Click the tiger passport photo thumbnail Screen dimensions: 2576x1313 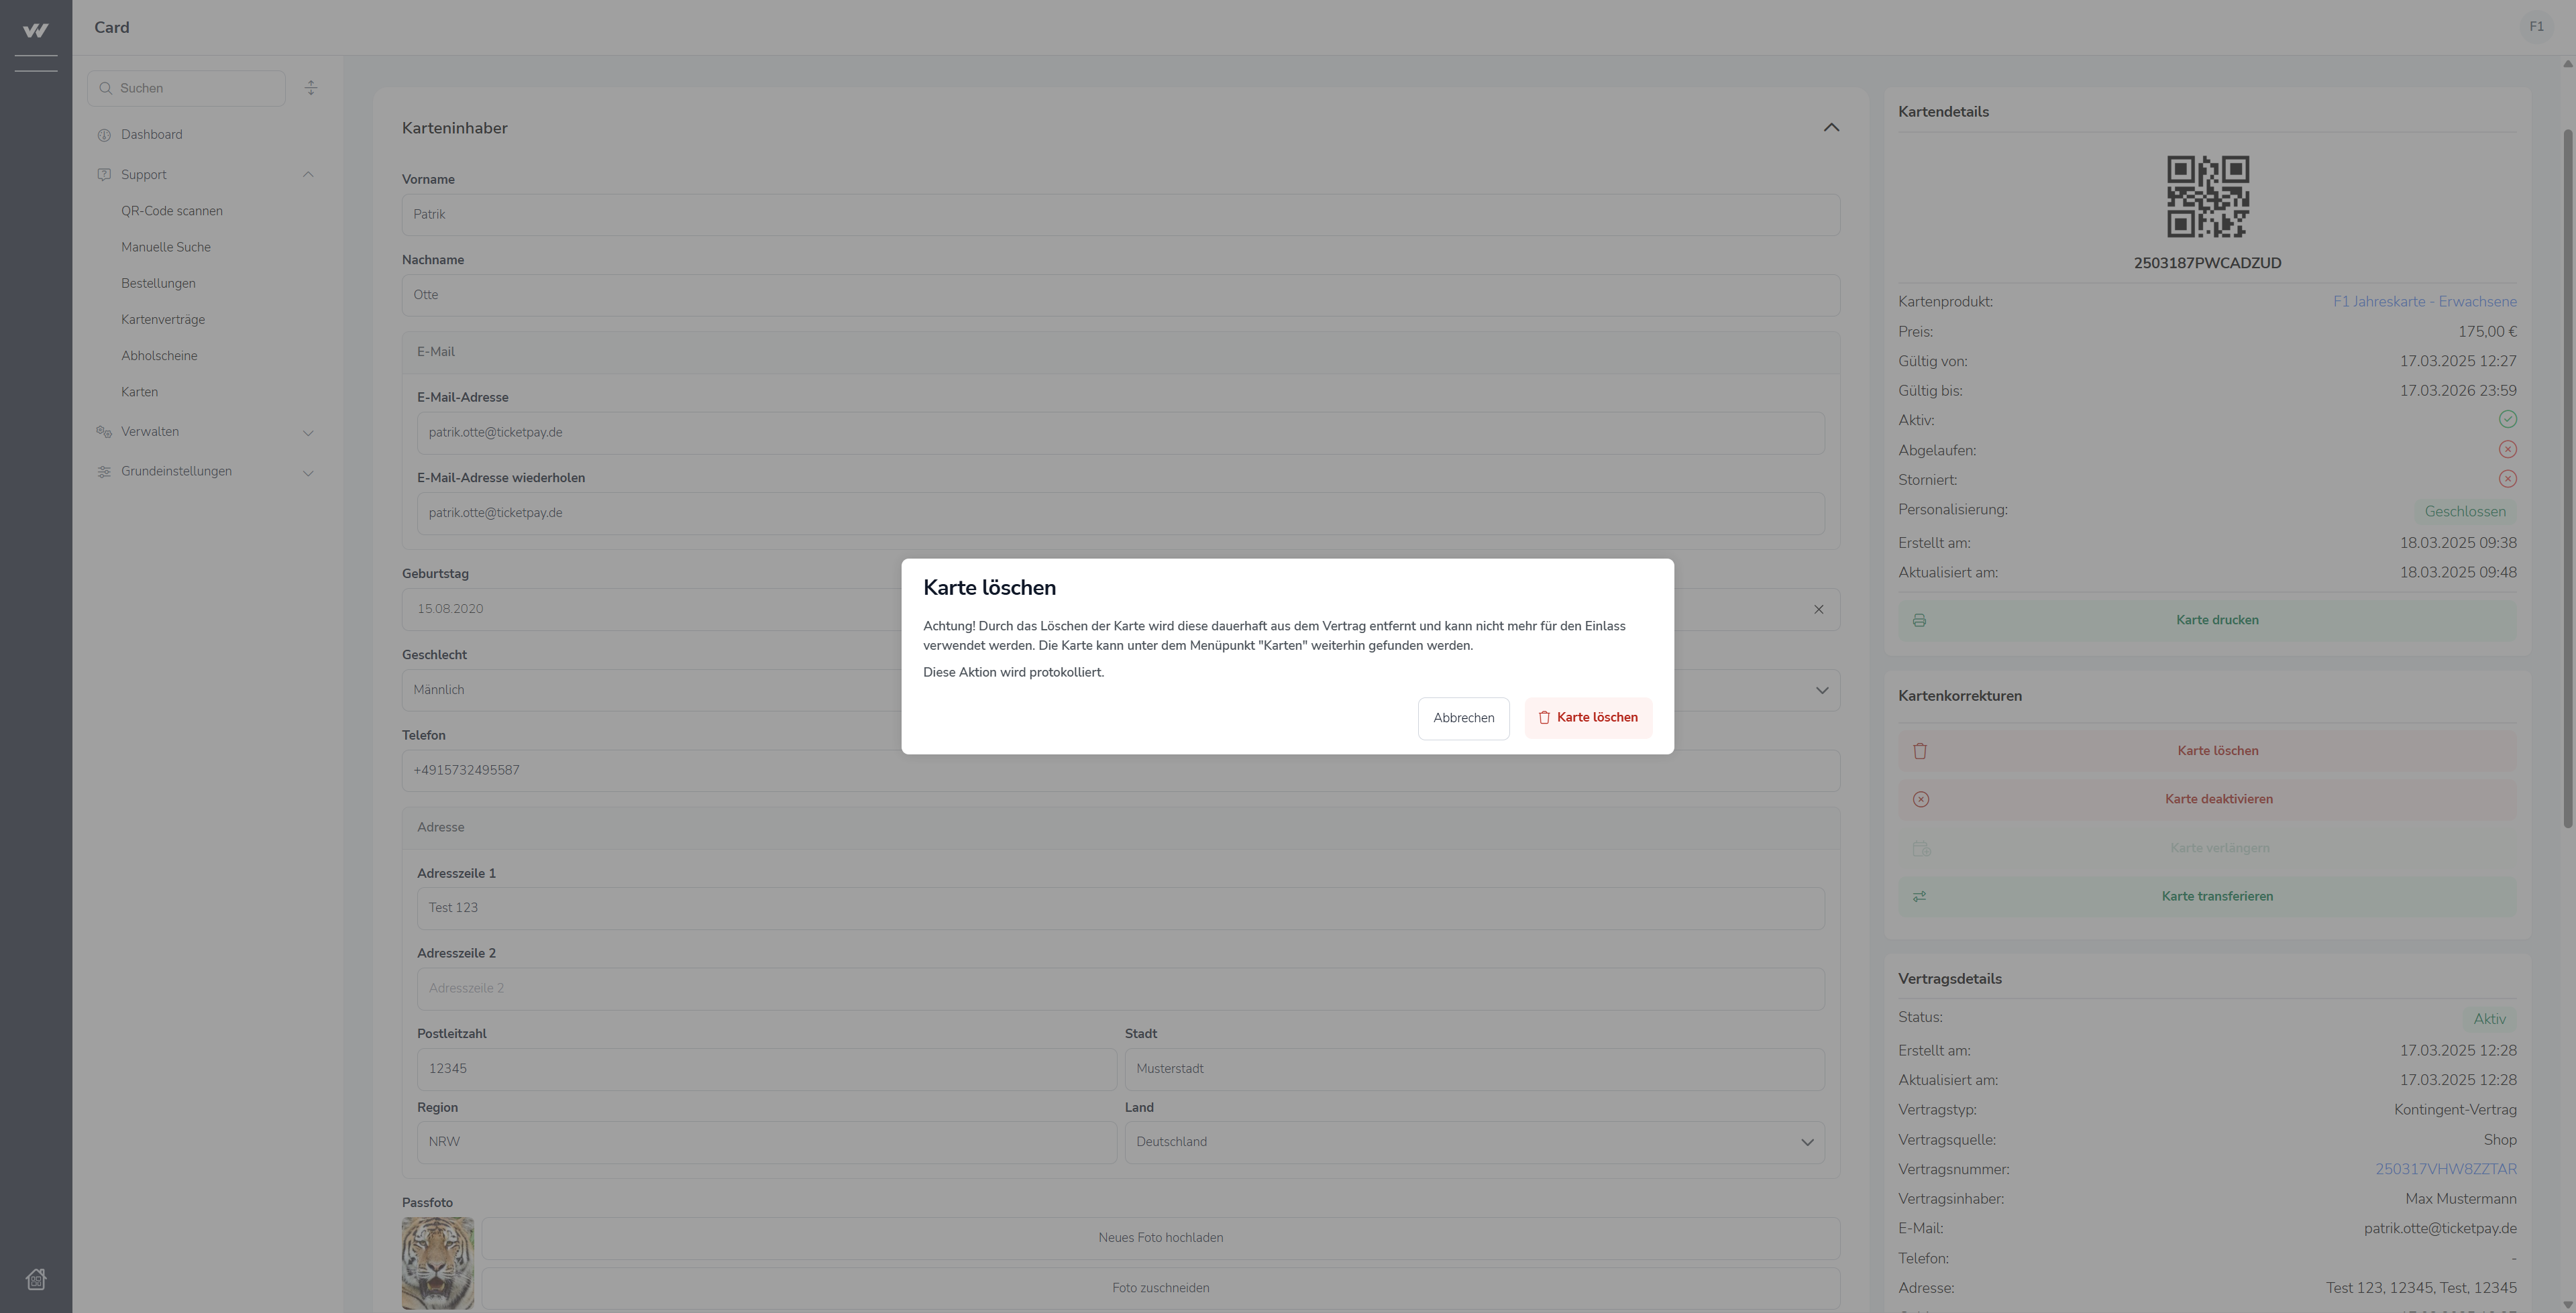(438, 1263)
